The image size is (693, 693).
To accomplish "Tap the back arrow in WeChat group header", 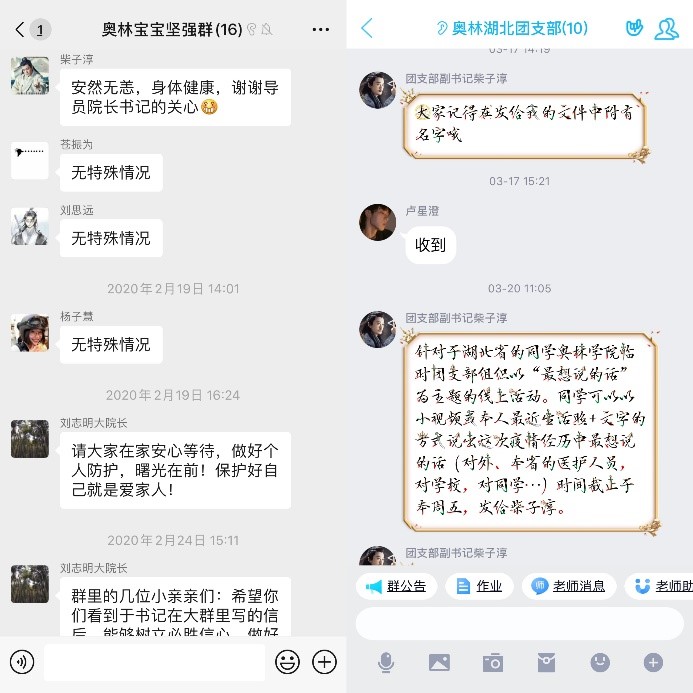I will tap(19, 30).
